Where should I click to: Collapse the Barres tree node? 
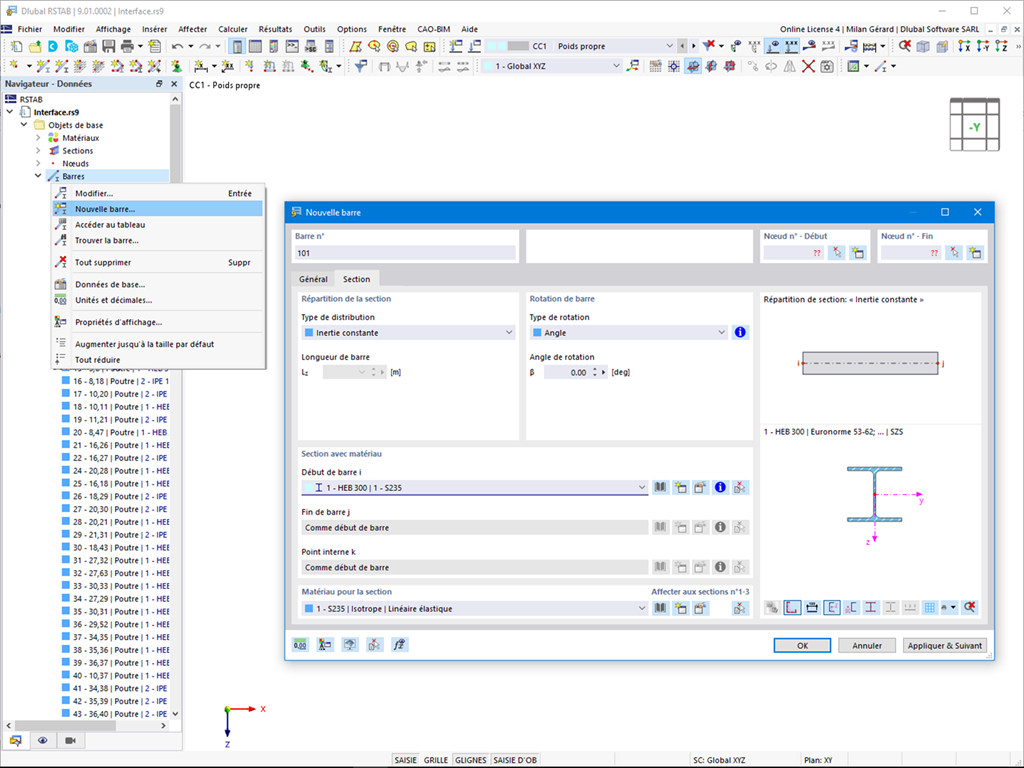(38, 176)
